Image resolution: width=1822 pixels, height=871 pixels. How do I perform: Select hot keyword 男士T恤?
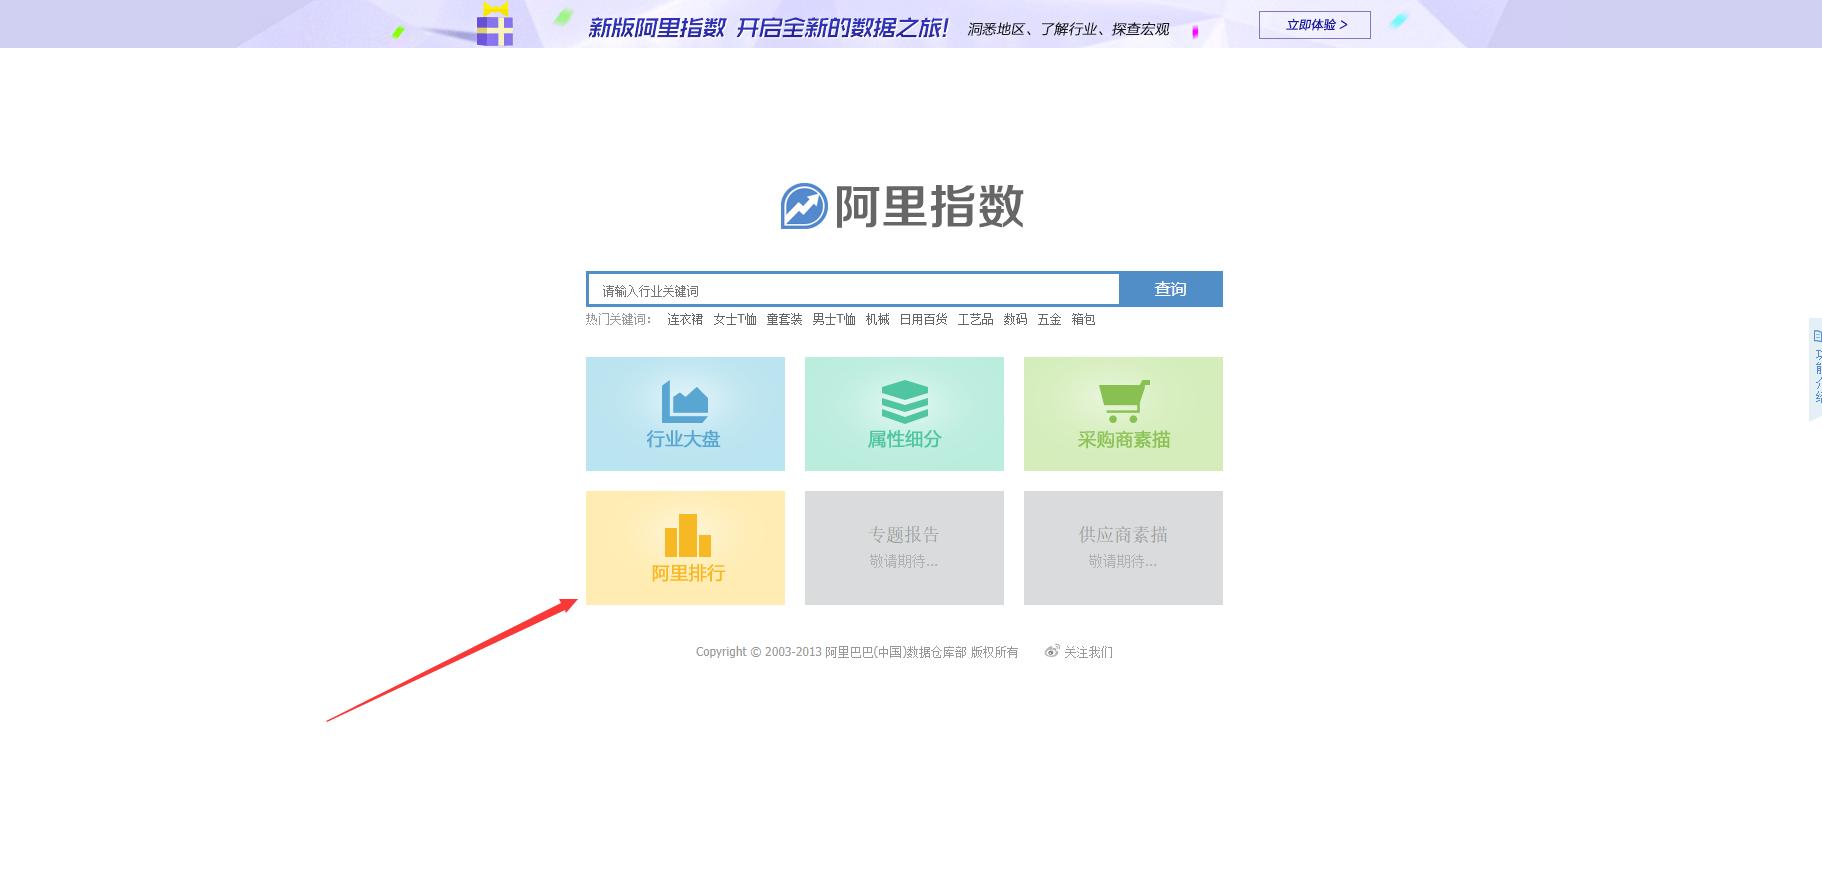point(834,319)
